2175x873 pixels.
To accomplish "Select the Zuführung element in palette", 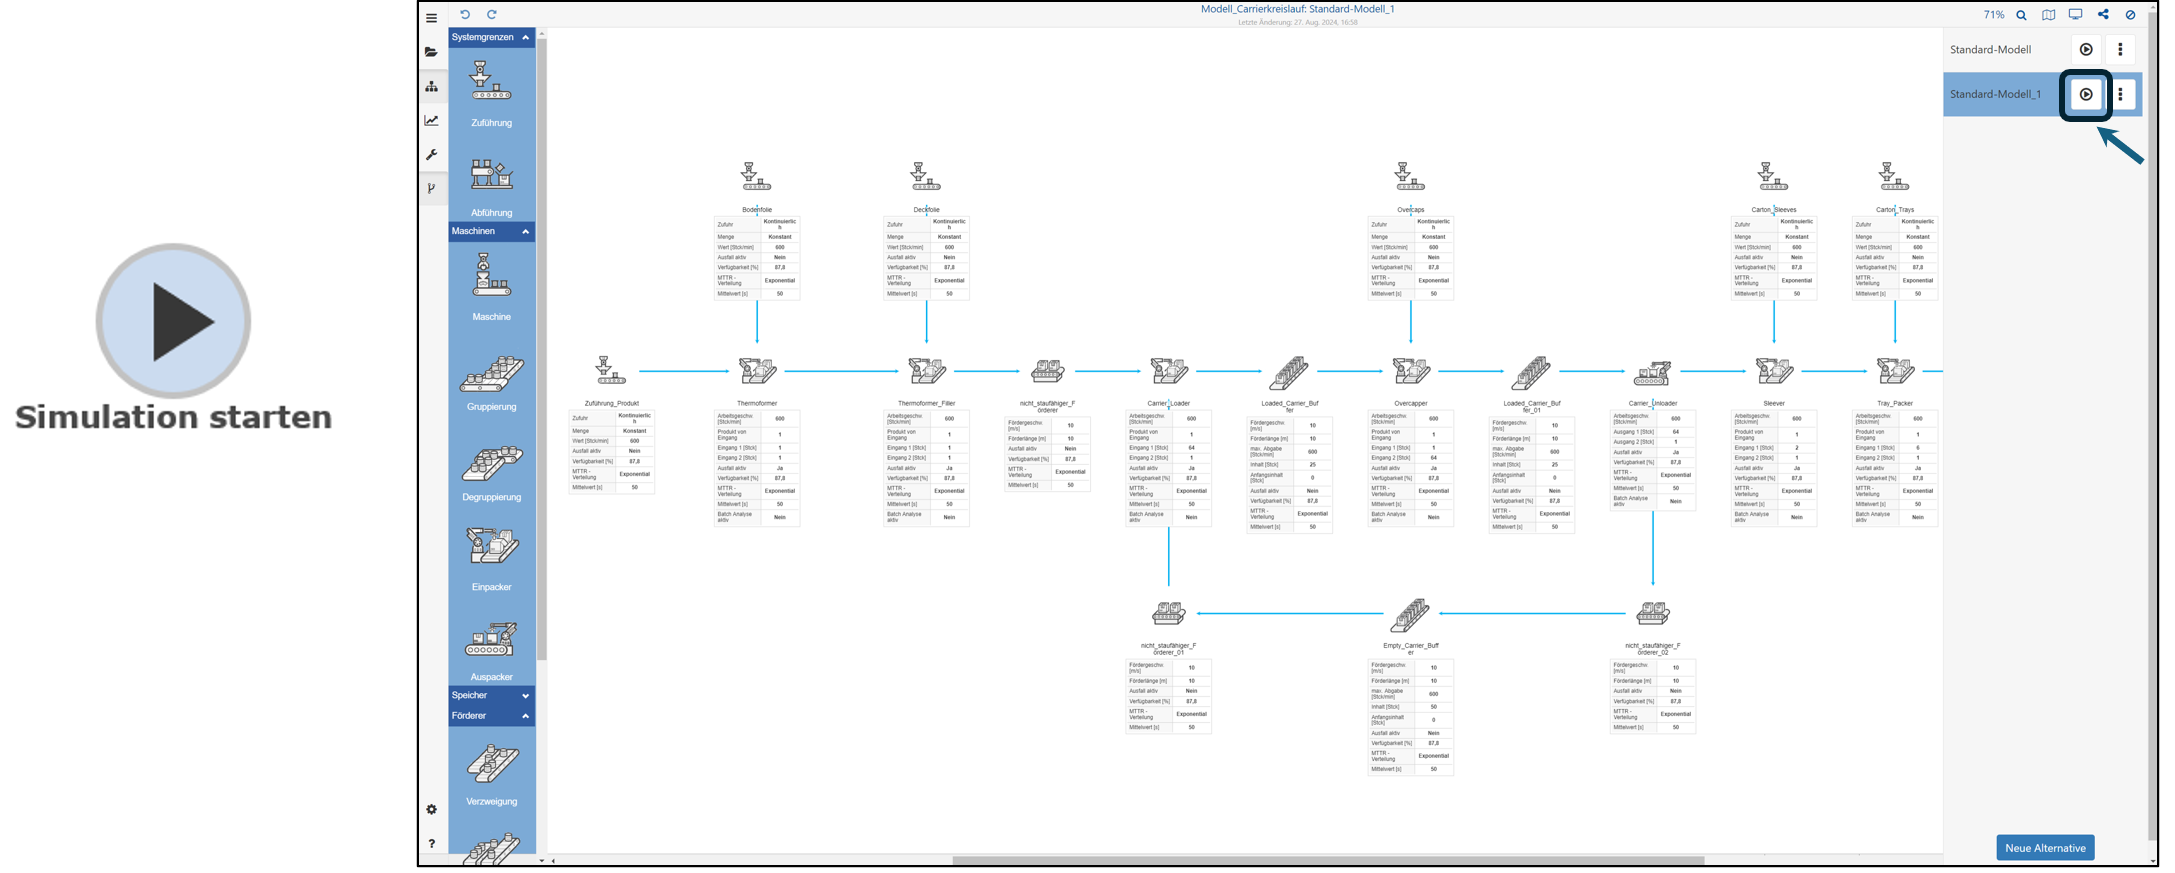I will click(x=491, y=92).
